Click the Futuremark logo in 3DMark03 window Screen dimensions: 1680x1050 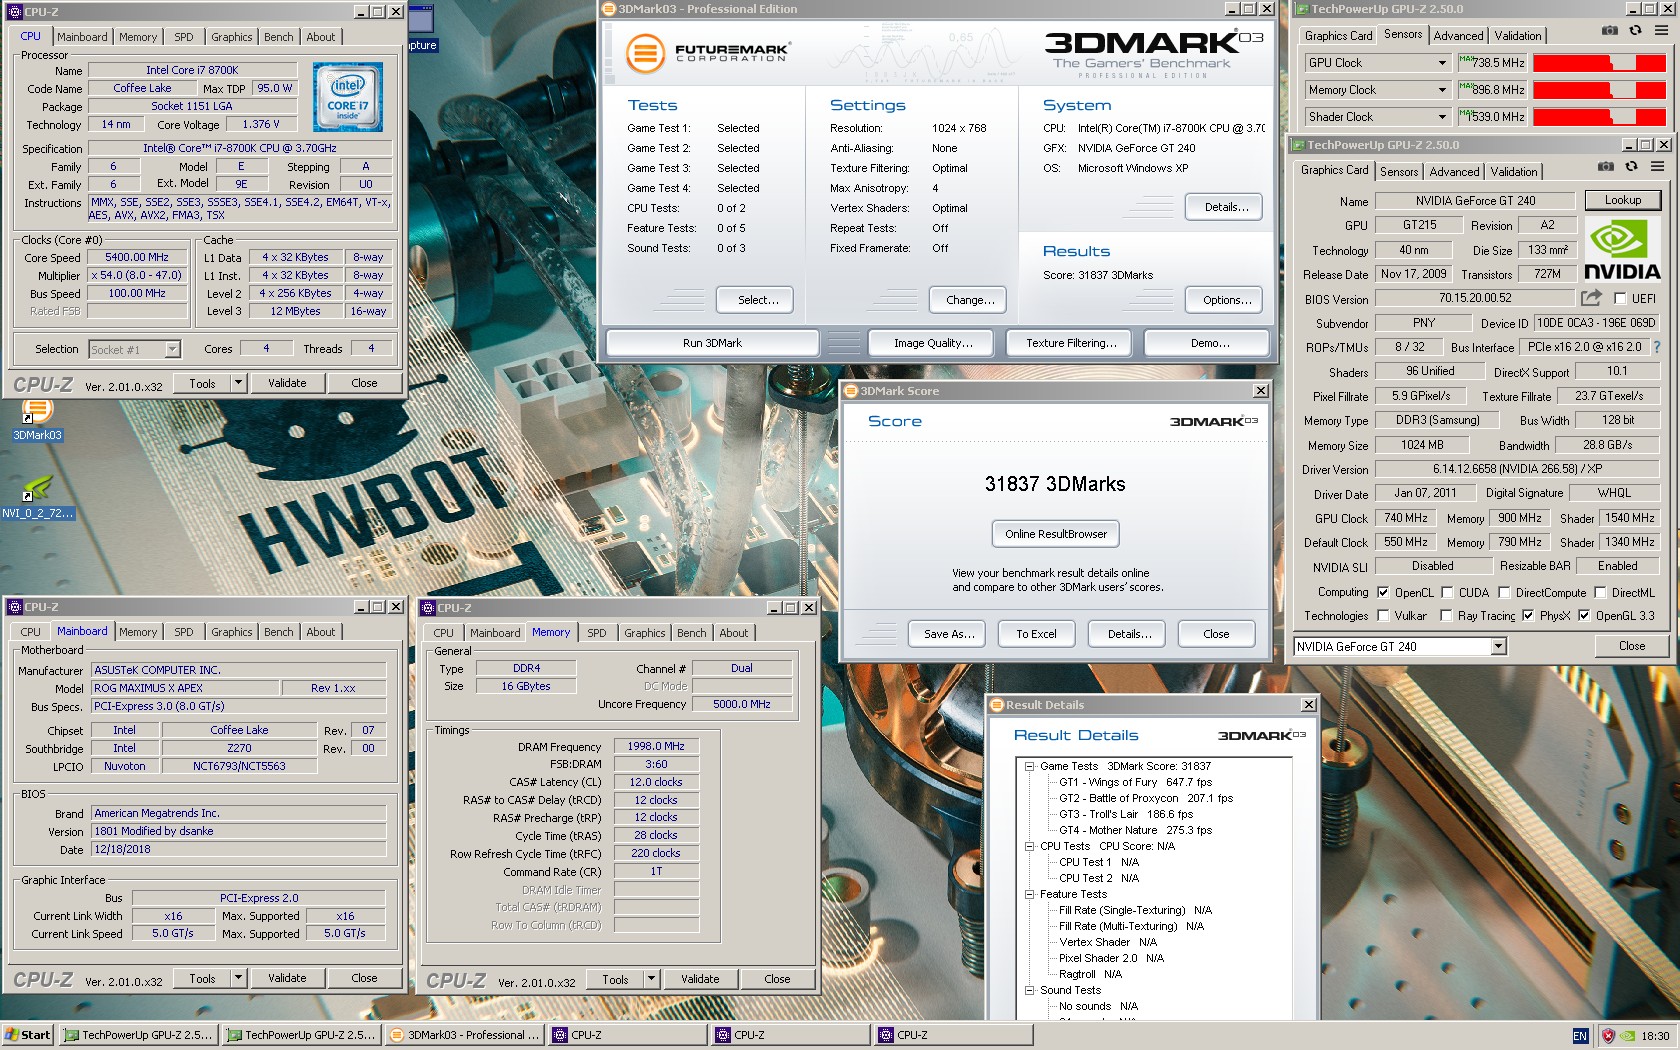(708, 52)
